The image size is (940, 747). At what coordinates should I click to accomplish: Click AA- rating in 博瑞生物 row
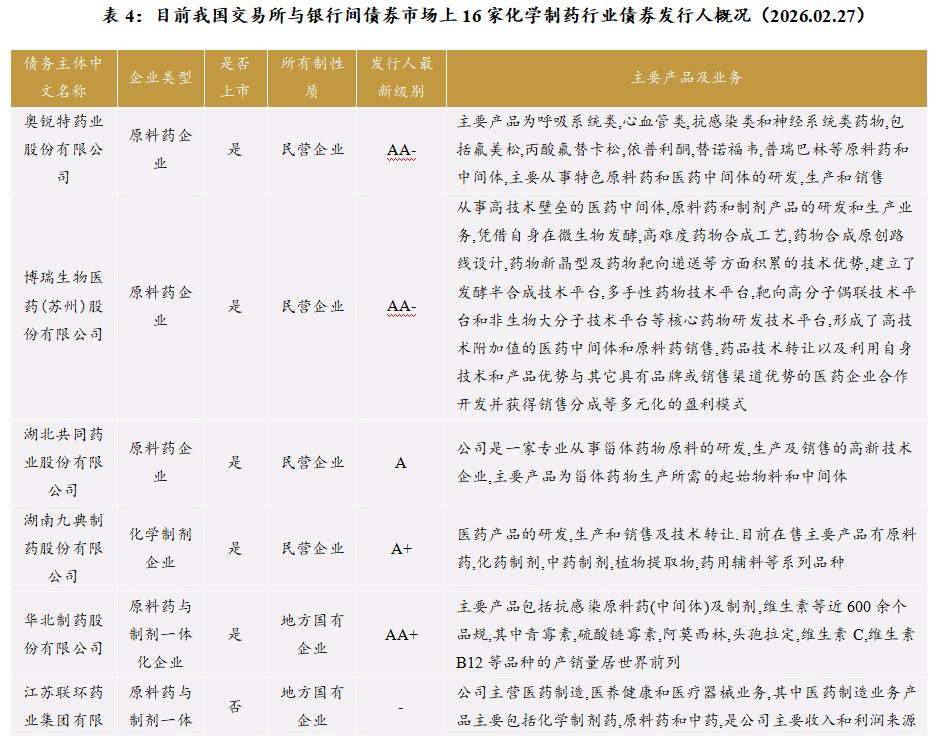(401, 307)
